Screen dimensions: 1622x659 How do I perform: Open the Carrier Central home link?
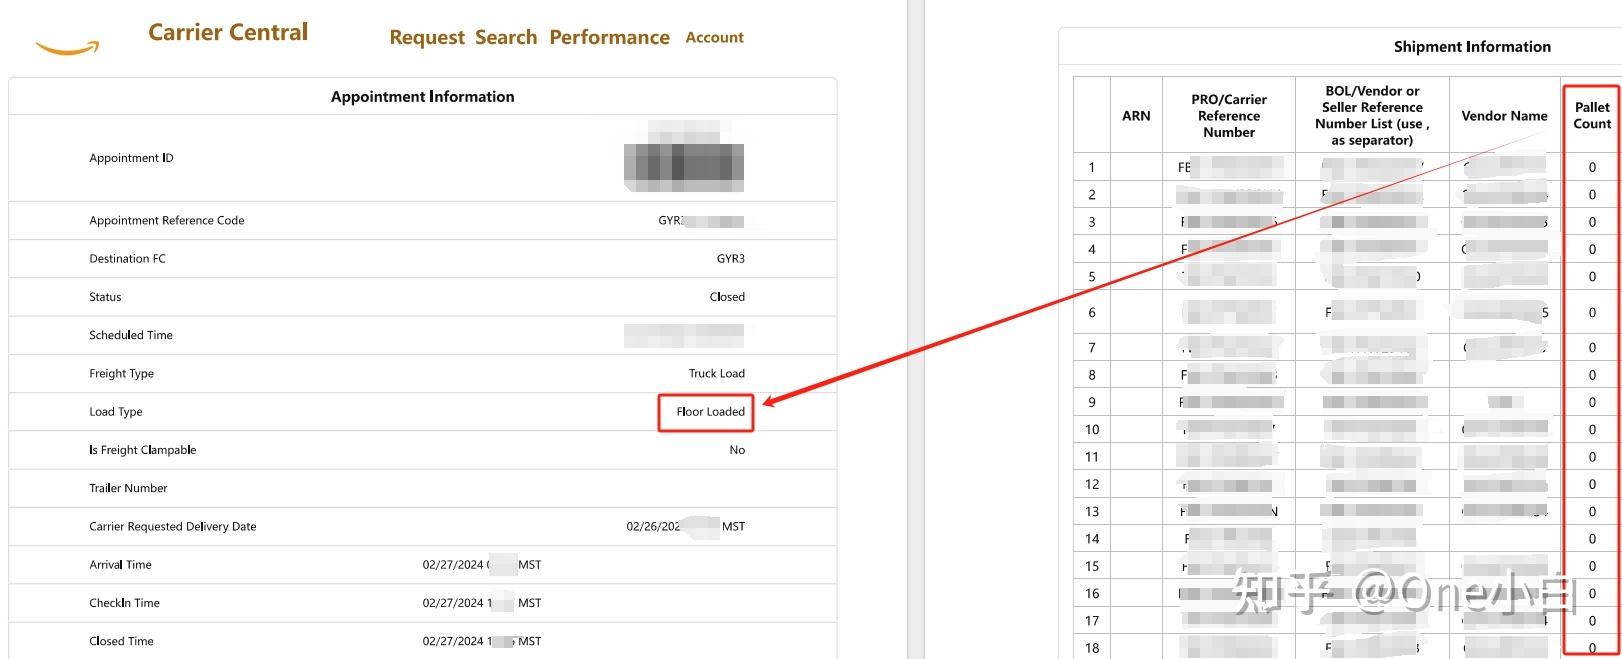tap(228, 32)
